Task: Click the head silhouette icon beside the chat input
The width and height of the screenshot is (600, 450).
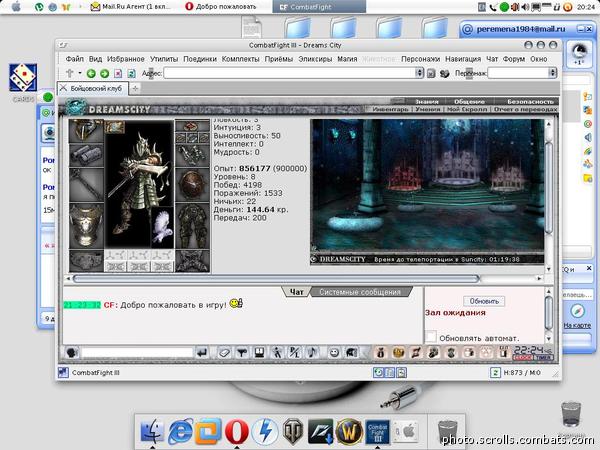Action: click(x=72, y=352)
